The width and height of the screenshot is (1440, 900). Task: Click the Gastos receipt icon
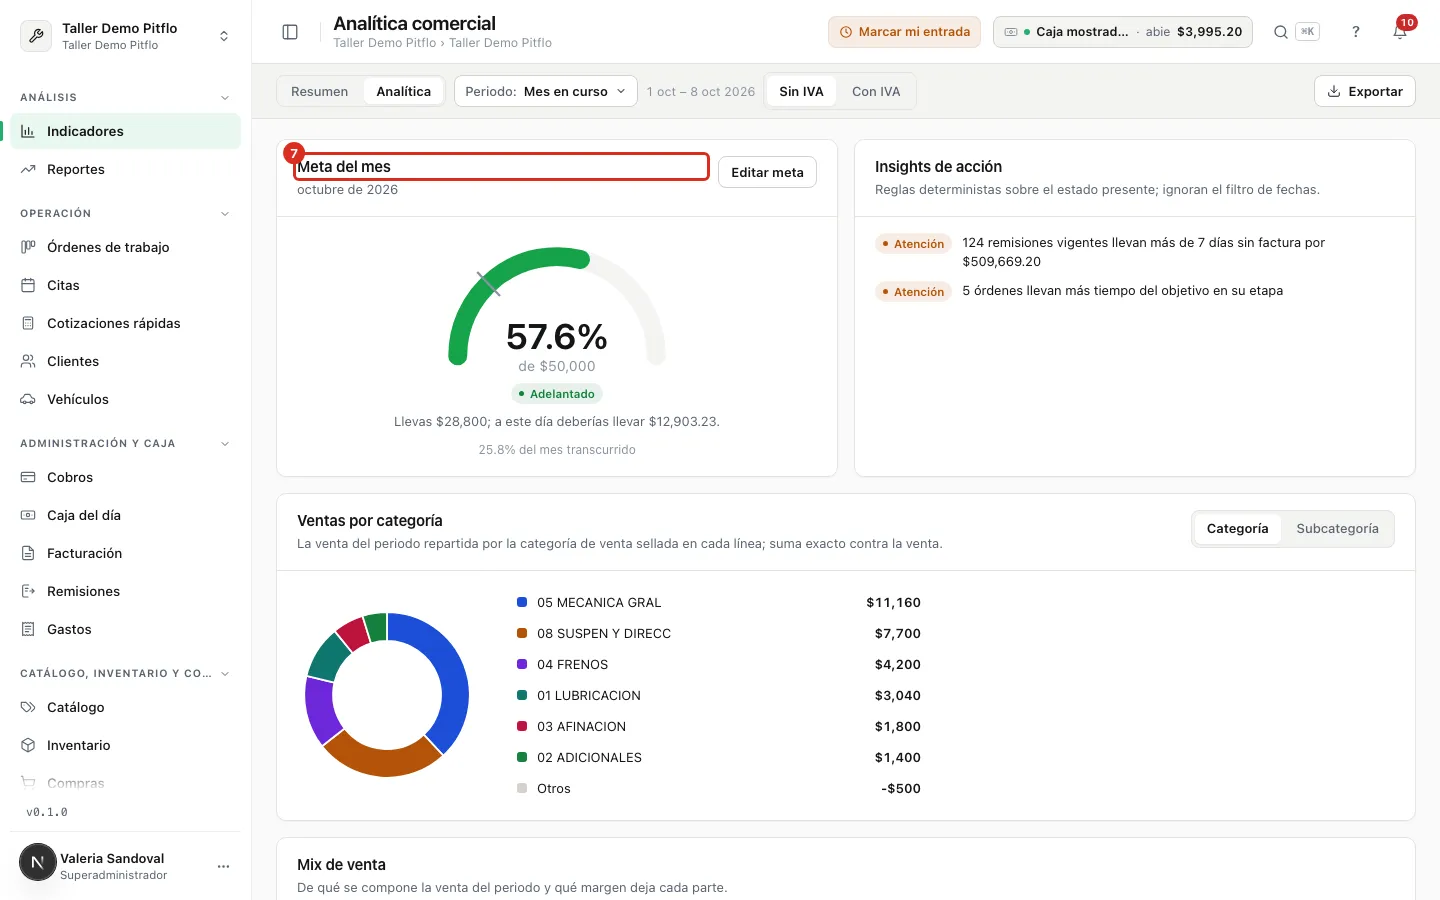click(28, 629)
